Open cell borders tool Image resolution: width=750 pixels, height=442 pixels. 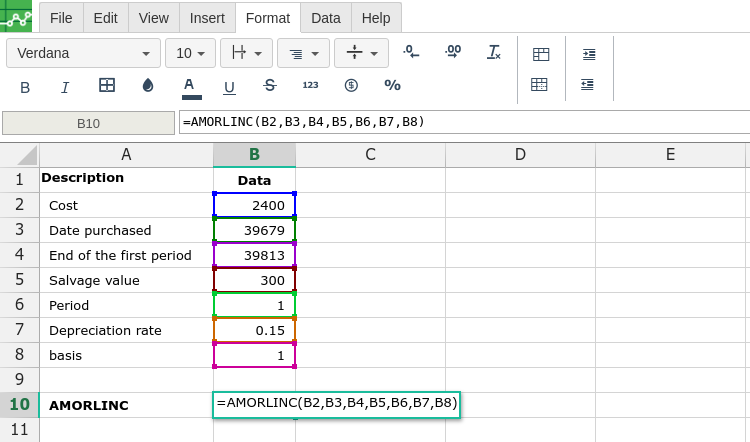[x=107, y=86]
